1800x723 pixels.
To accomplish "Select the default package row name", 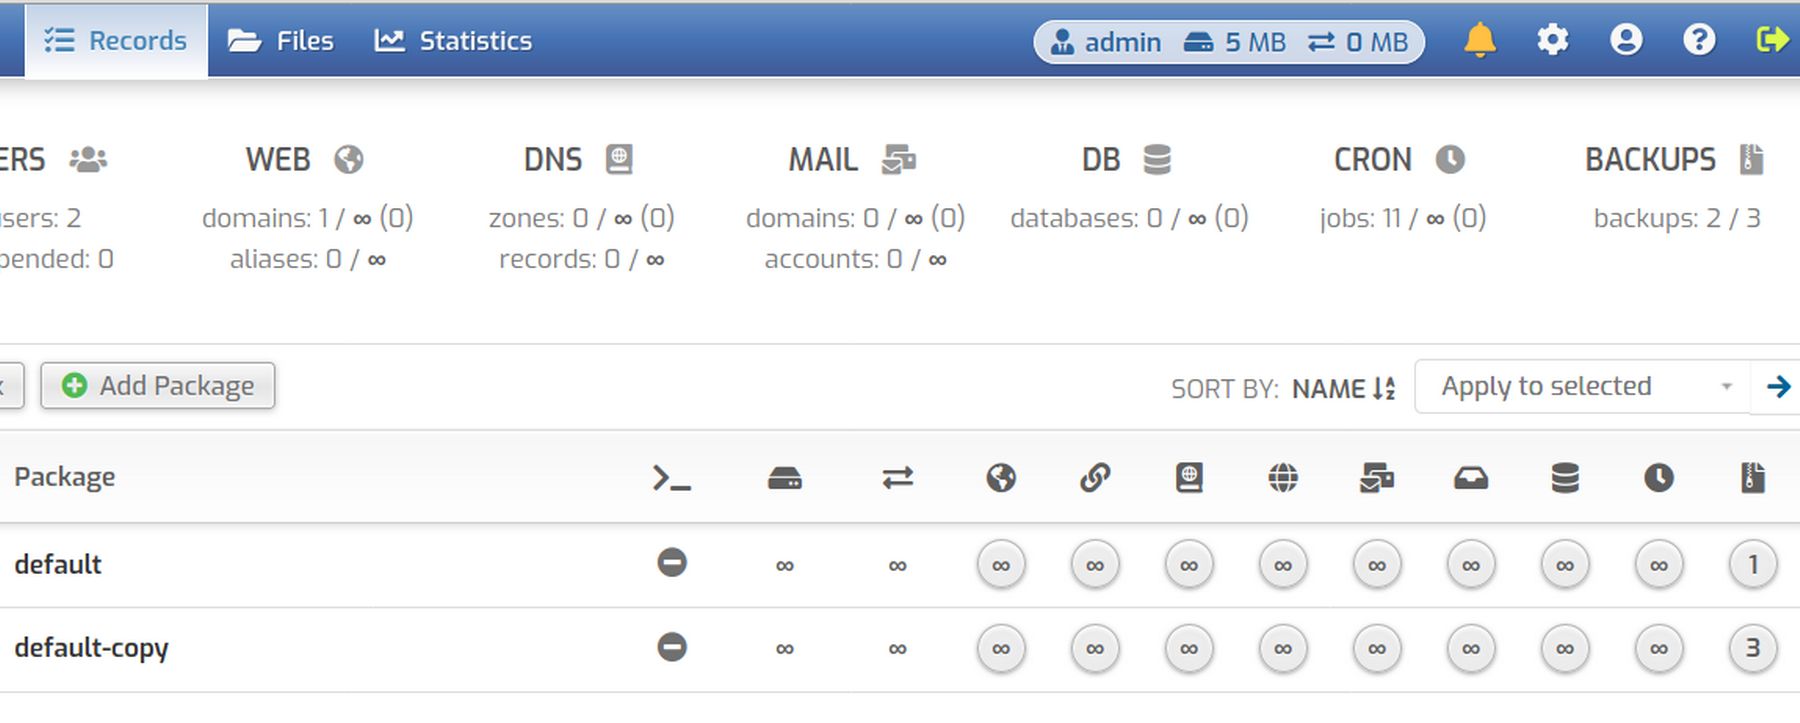I will [x=58, y=565].
